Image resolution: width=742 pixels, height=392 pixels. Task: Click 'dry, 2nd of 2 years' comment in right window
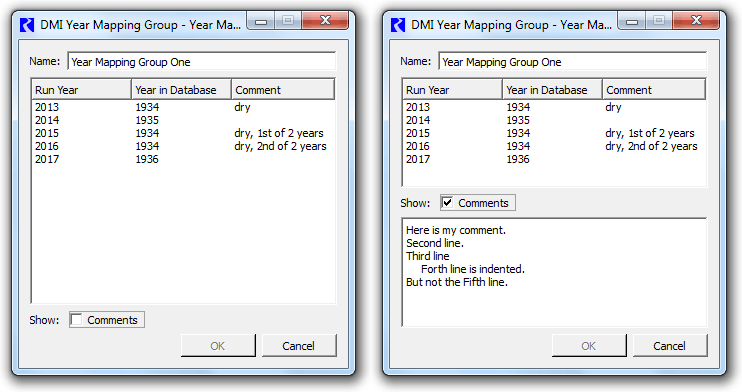[651, 146]
